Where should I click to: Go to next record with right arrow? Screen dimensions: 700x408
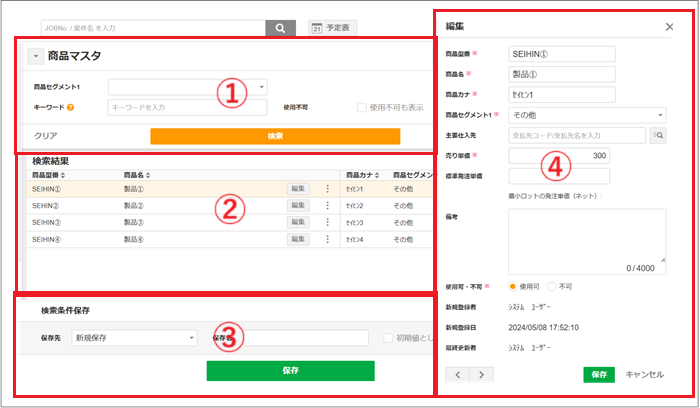click(482, 374)
